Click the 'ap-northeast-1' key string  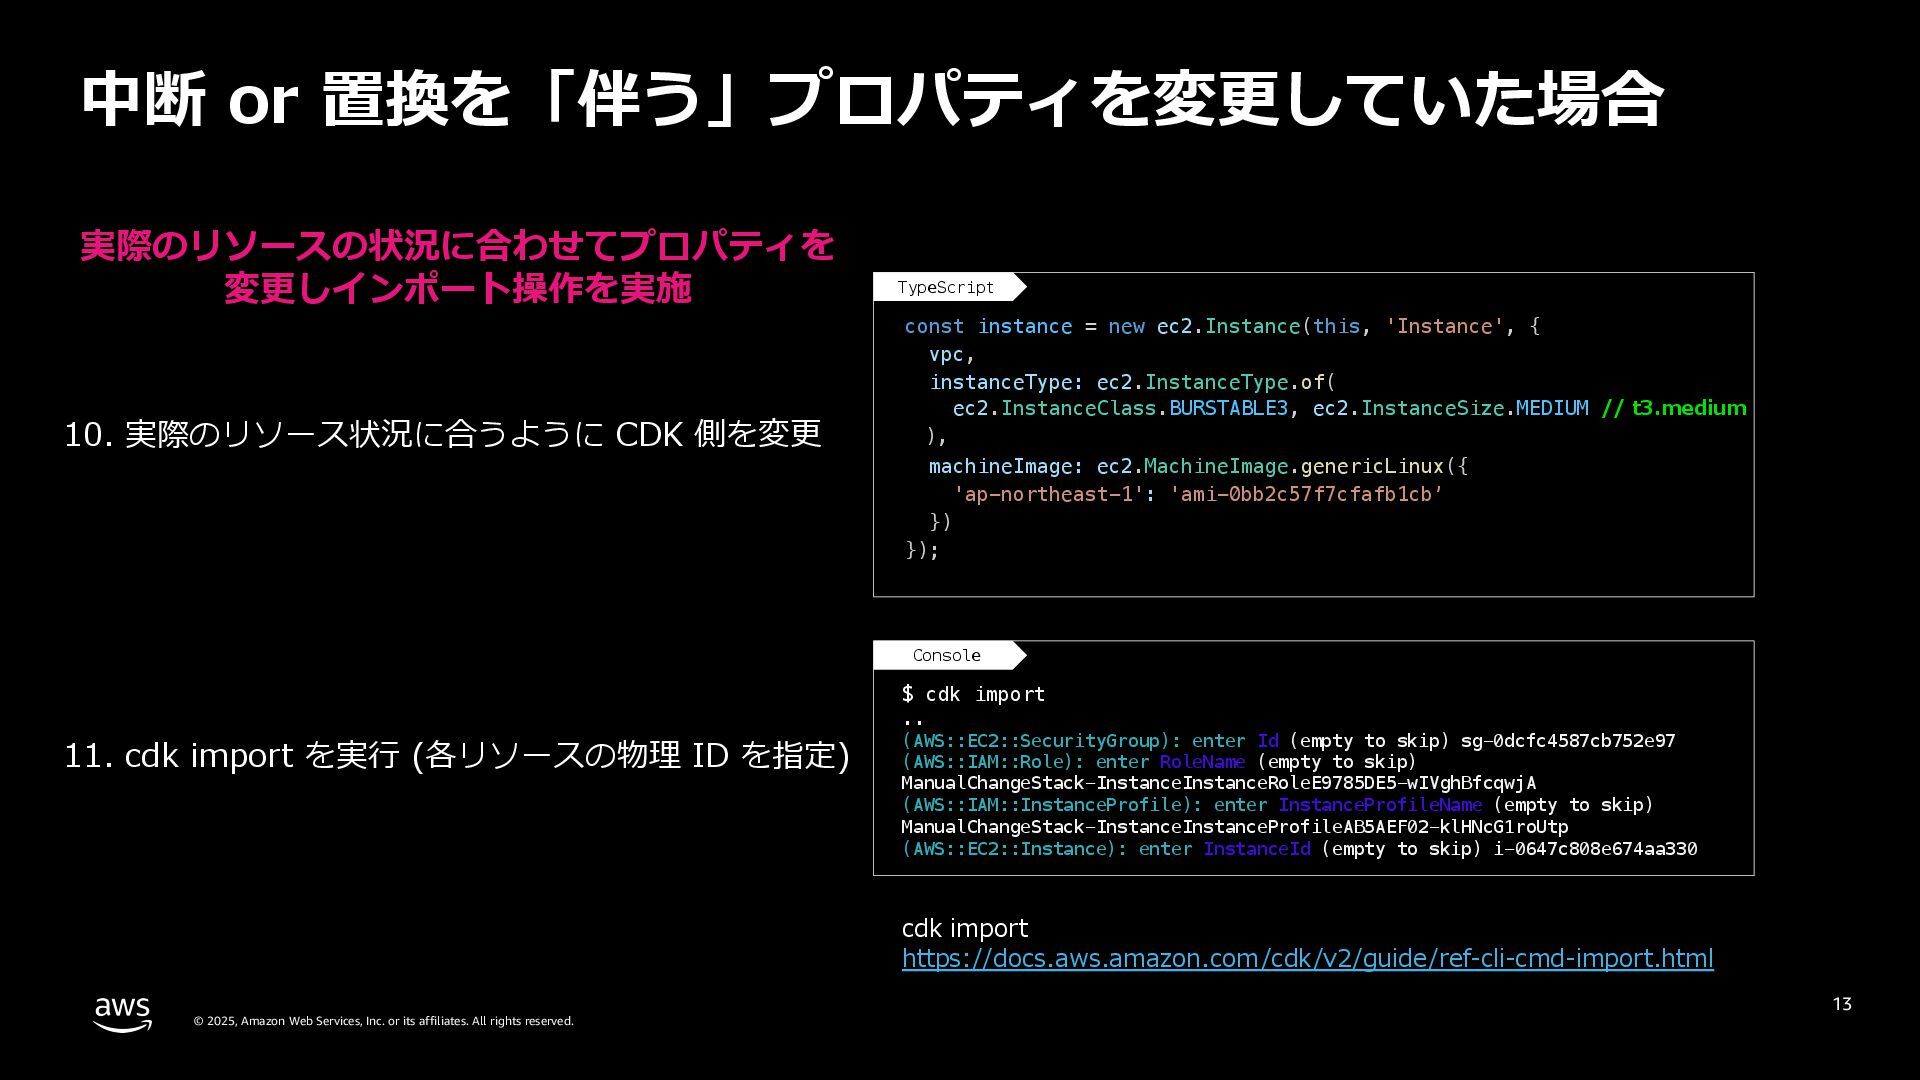pos(1048,494)
